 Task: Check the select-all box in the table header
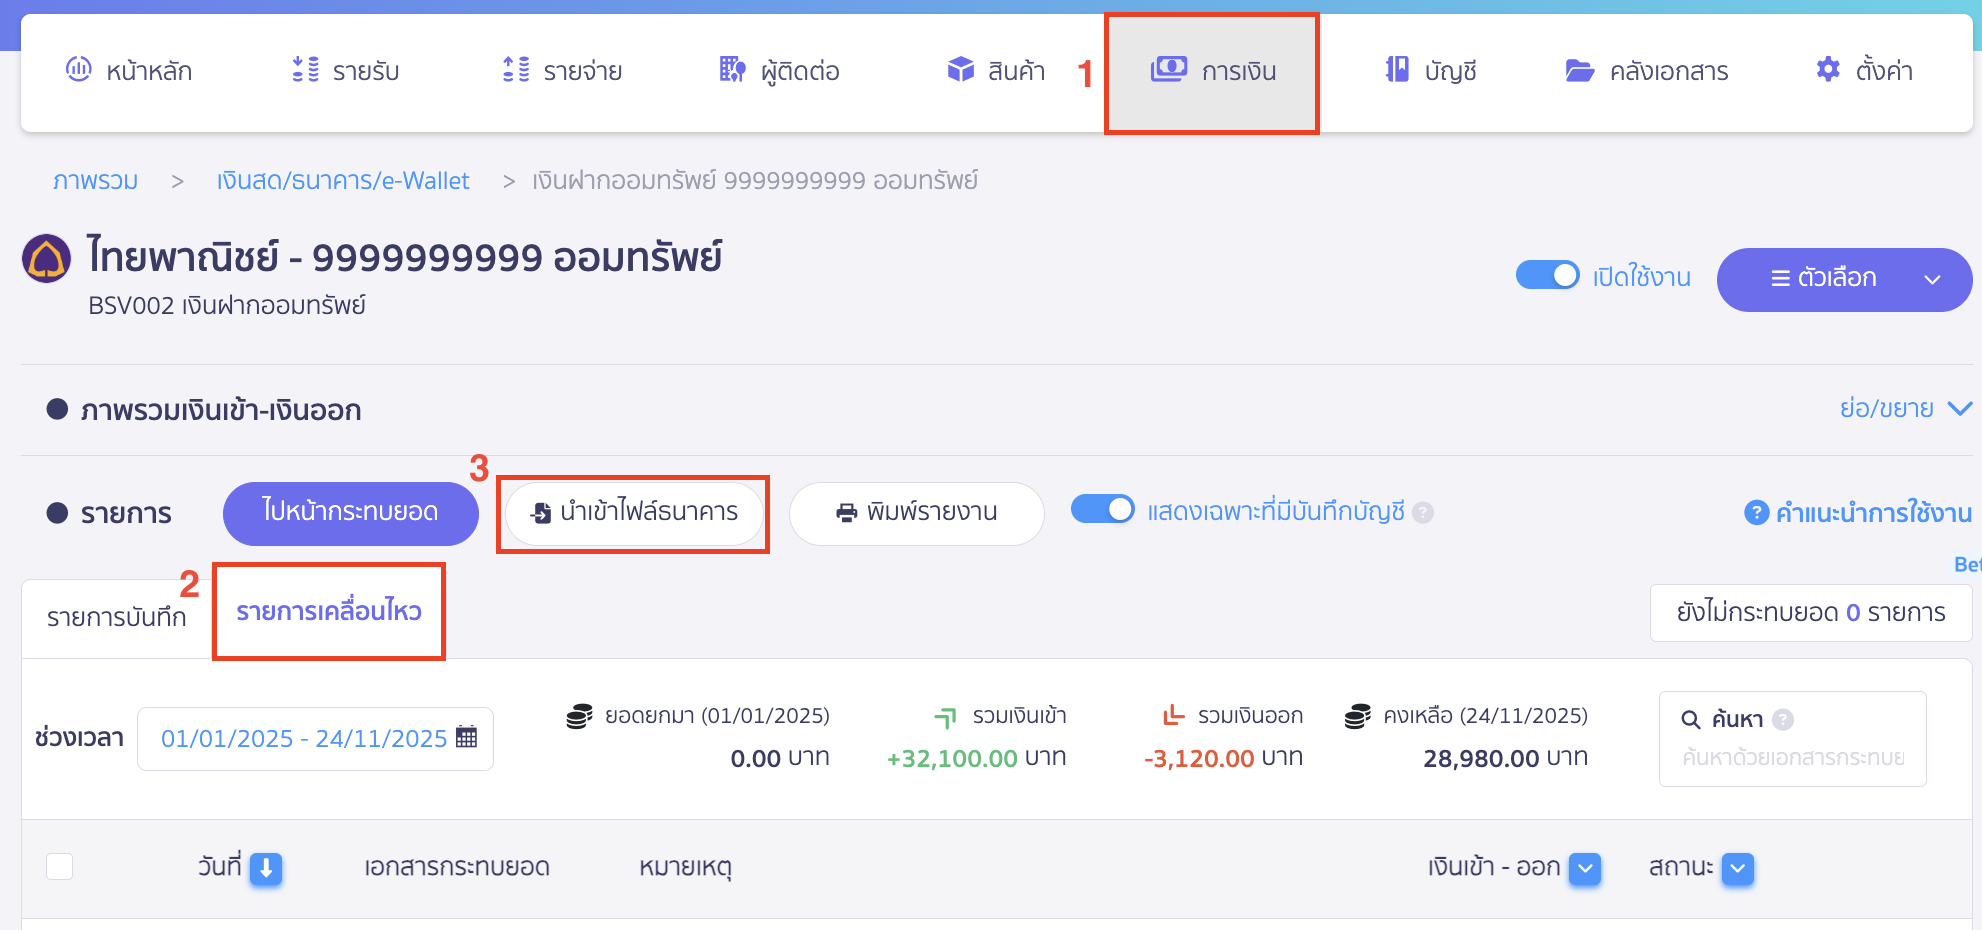pyautogui.click(x=58, y=867)
